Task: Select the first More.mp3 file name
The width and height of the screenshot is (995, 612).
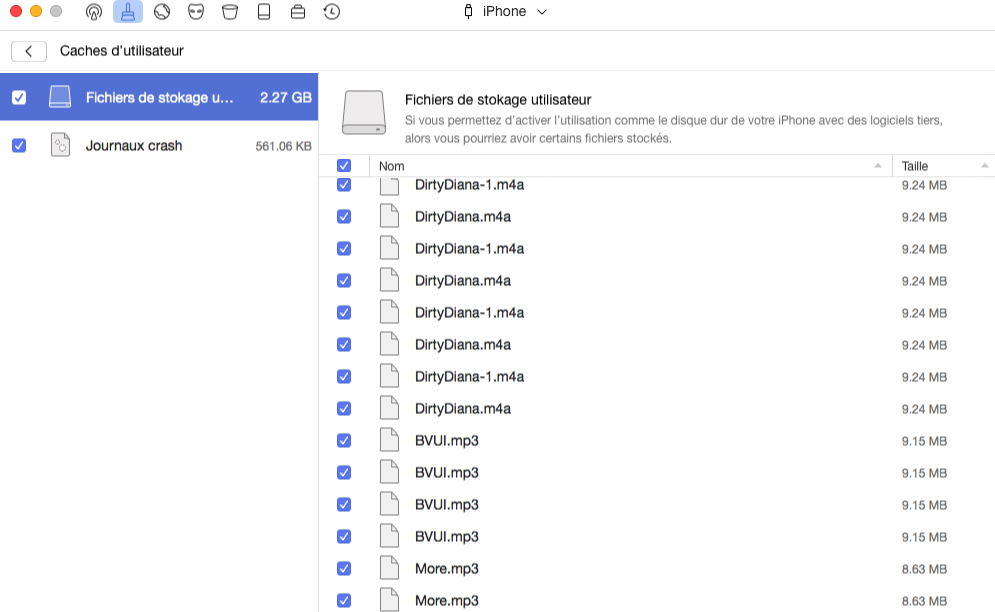Action: click(x=447, y=568)
